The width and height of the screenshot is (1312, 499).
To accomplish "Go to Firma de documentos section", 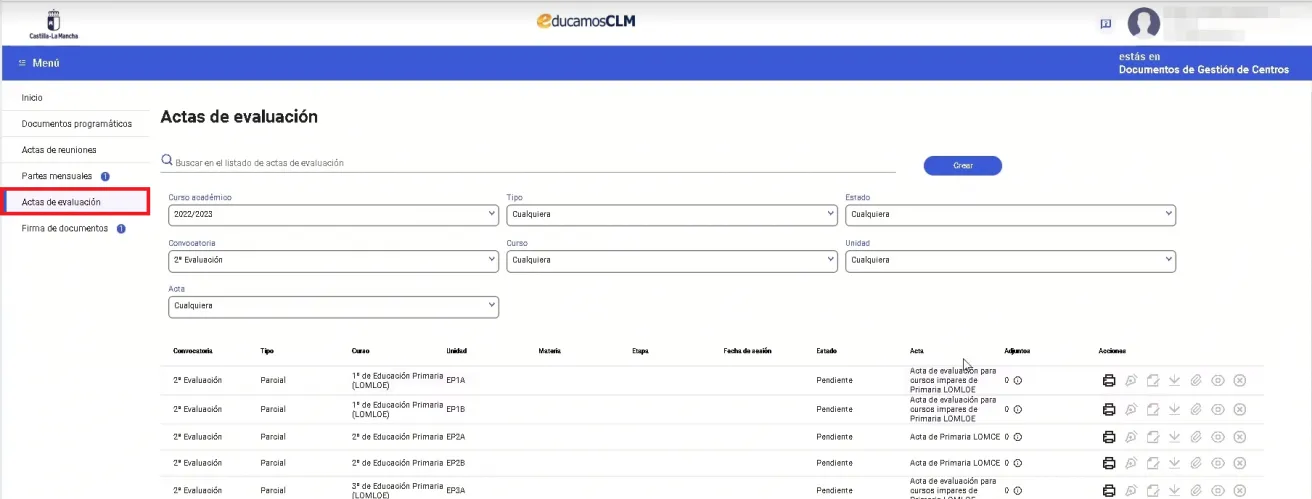I will click(64, 228).
